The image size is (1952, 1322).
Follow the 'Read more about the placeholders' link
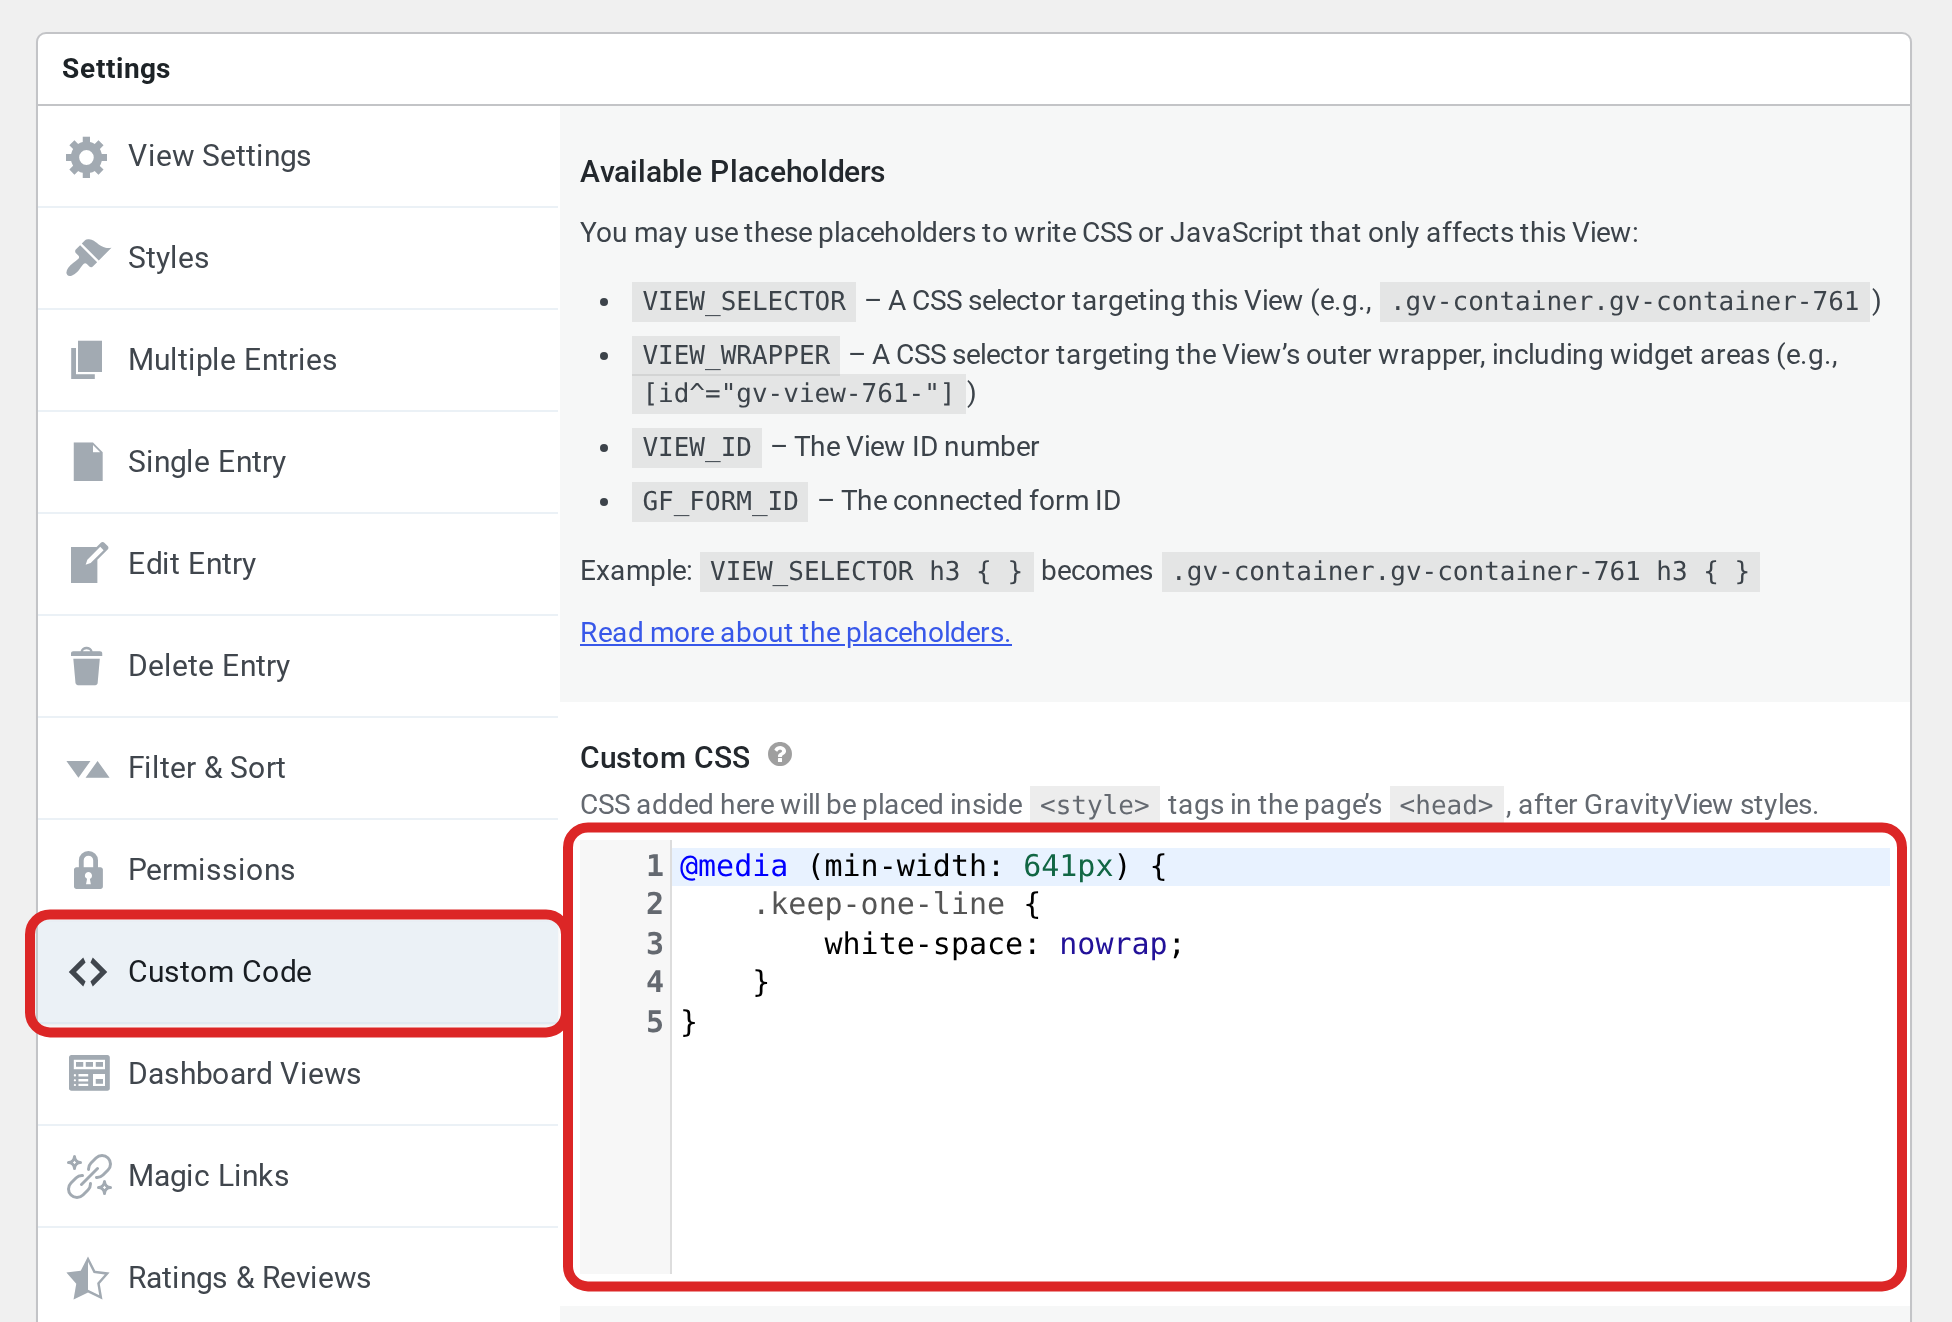click(795, 632)
